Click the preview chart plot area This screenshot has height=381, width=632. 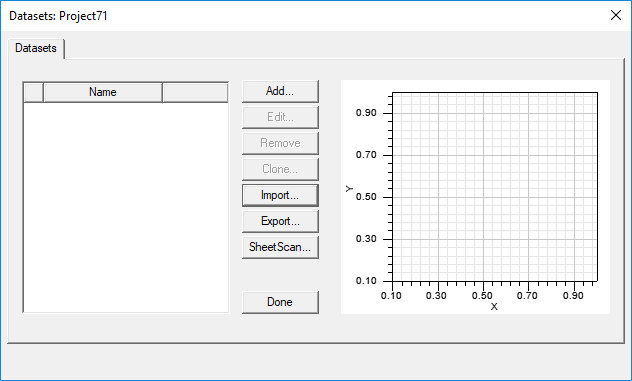tap(495, 187)
